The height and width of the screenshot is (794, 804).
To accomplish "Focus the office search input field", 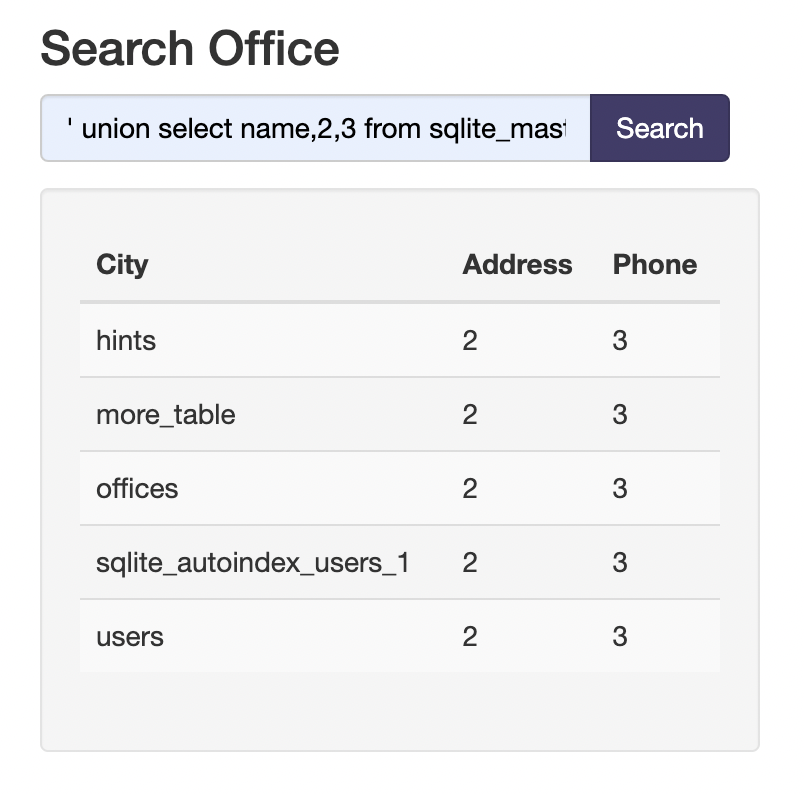I will click(x=315, y=128).
